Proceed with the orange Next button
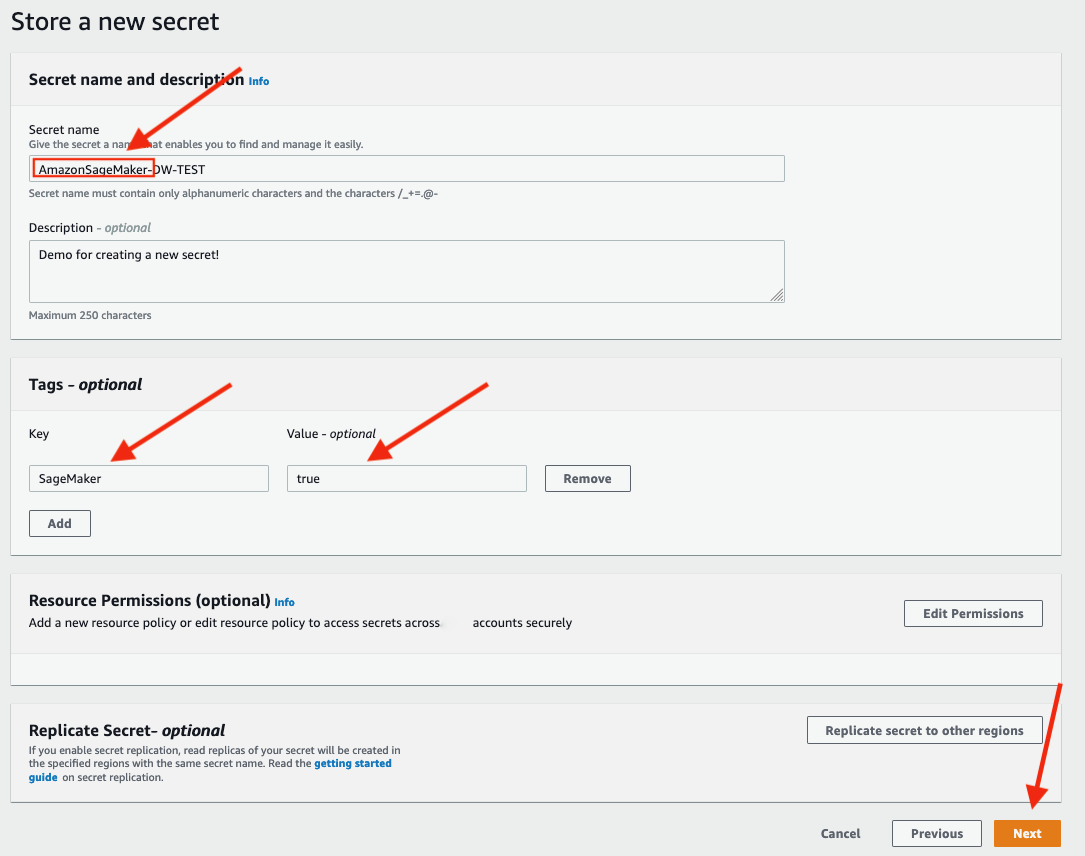1085x856 pixels. (1027, 833)
